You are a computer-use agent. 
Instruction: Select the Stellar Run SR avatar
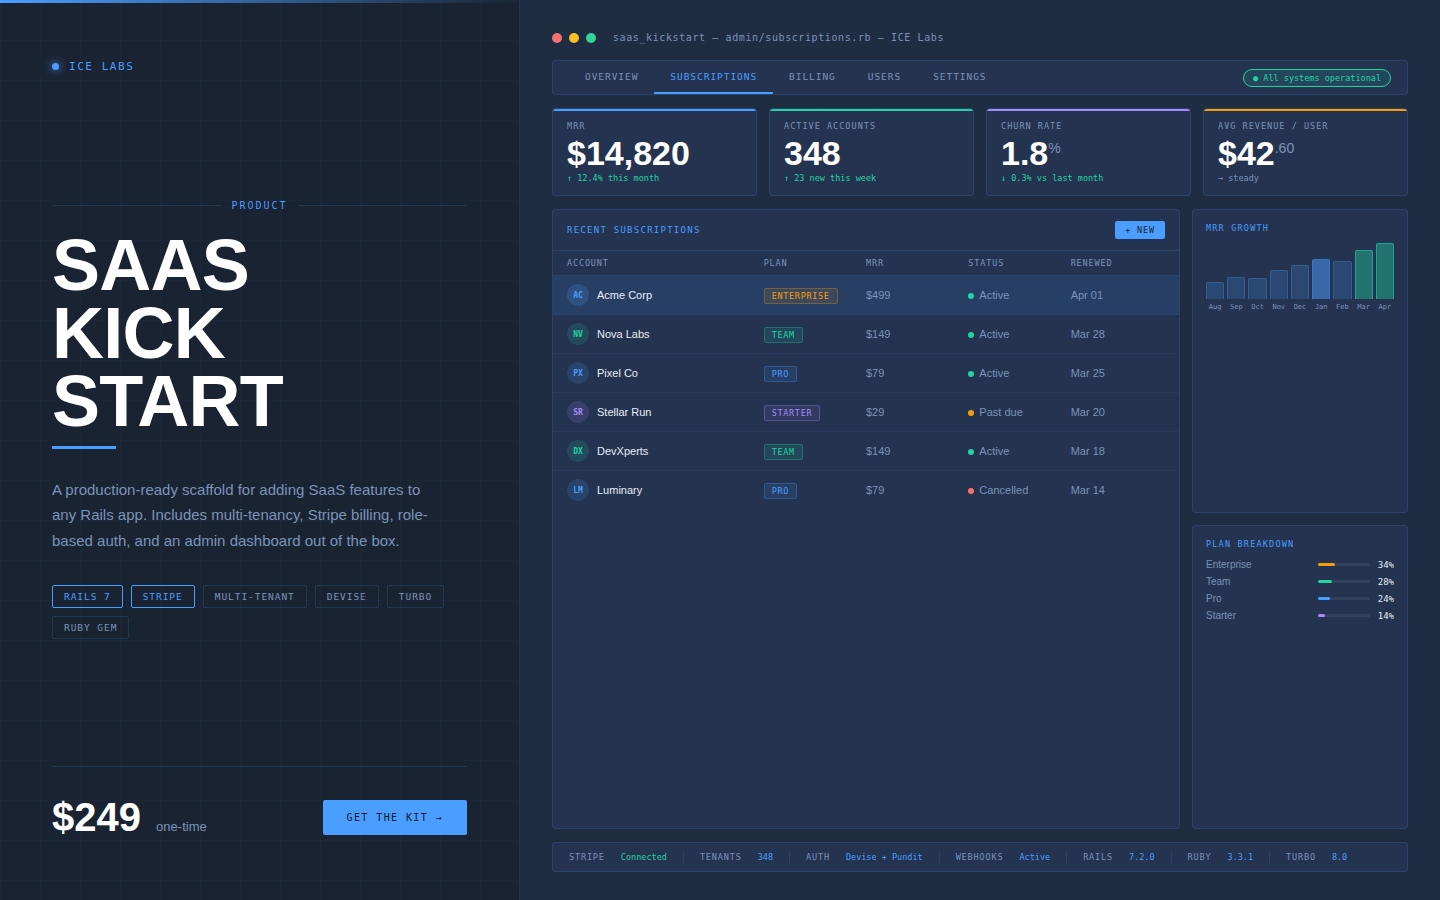click(578, 412)
